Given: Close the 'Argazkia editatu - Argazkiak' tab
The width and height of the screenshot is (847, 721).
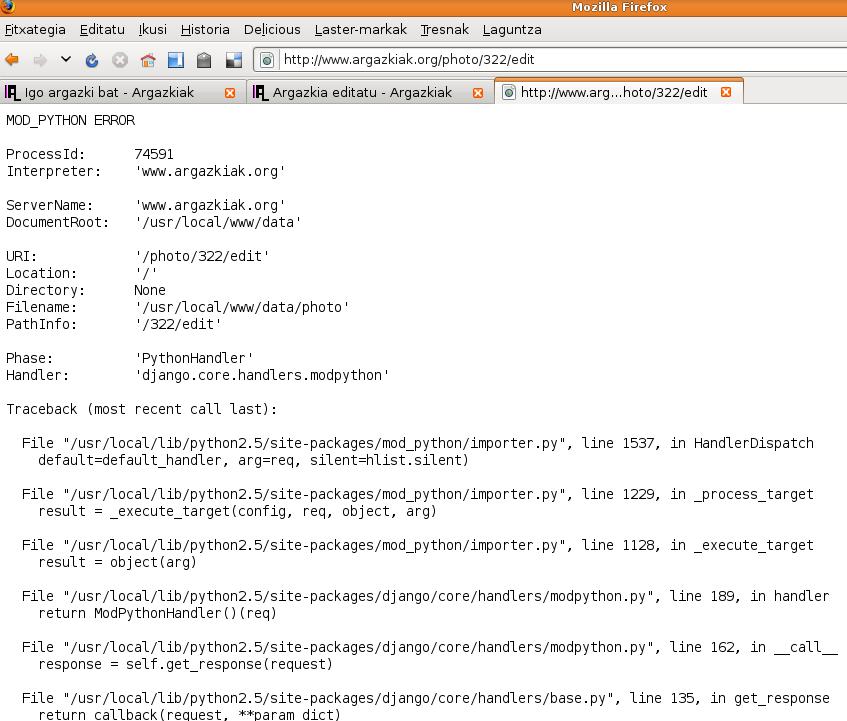Looking at the screenshot, I should 478,93.
